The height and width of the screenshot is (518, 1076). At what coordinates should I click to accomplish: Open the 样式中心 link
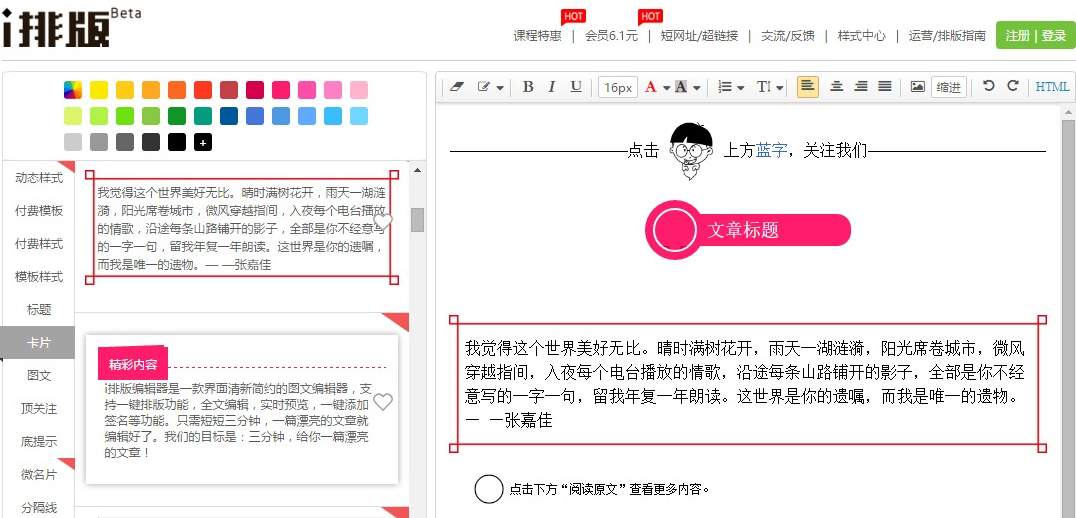pyautogui.click(x=861, y=36)
